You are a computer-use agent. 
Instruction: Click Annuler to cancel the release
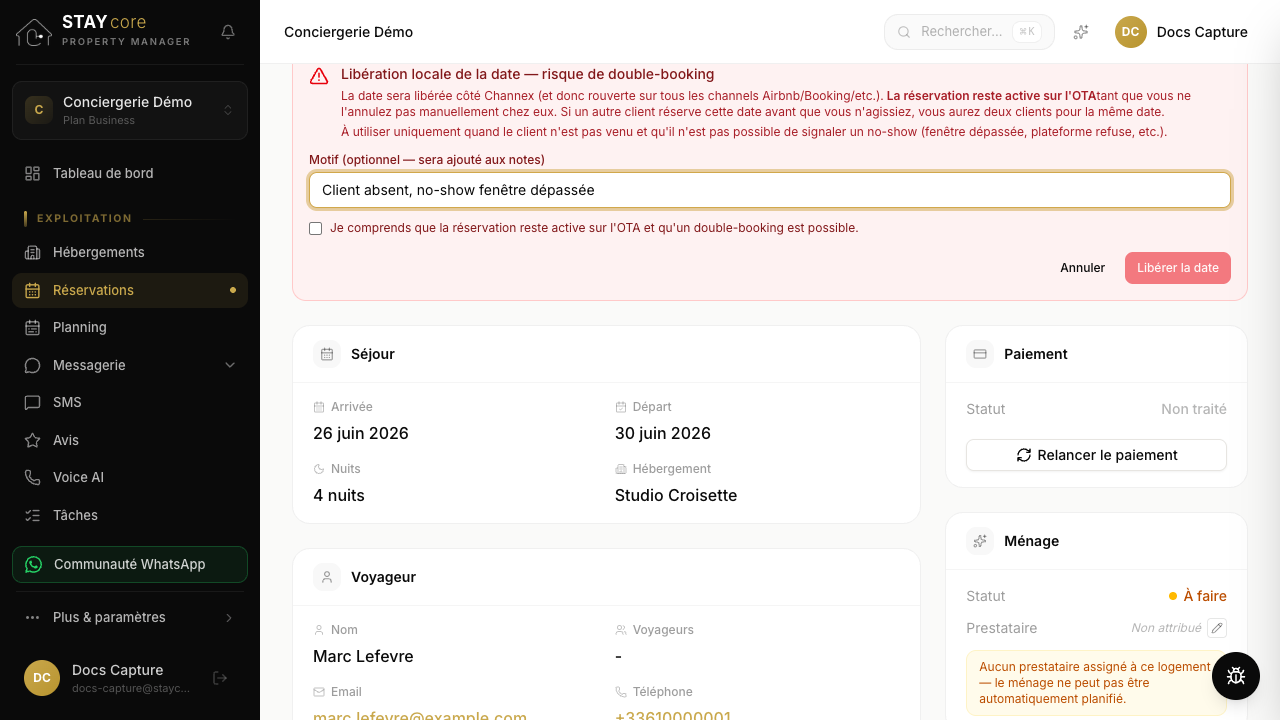pyautogui.click(x=1083, y=268)
